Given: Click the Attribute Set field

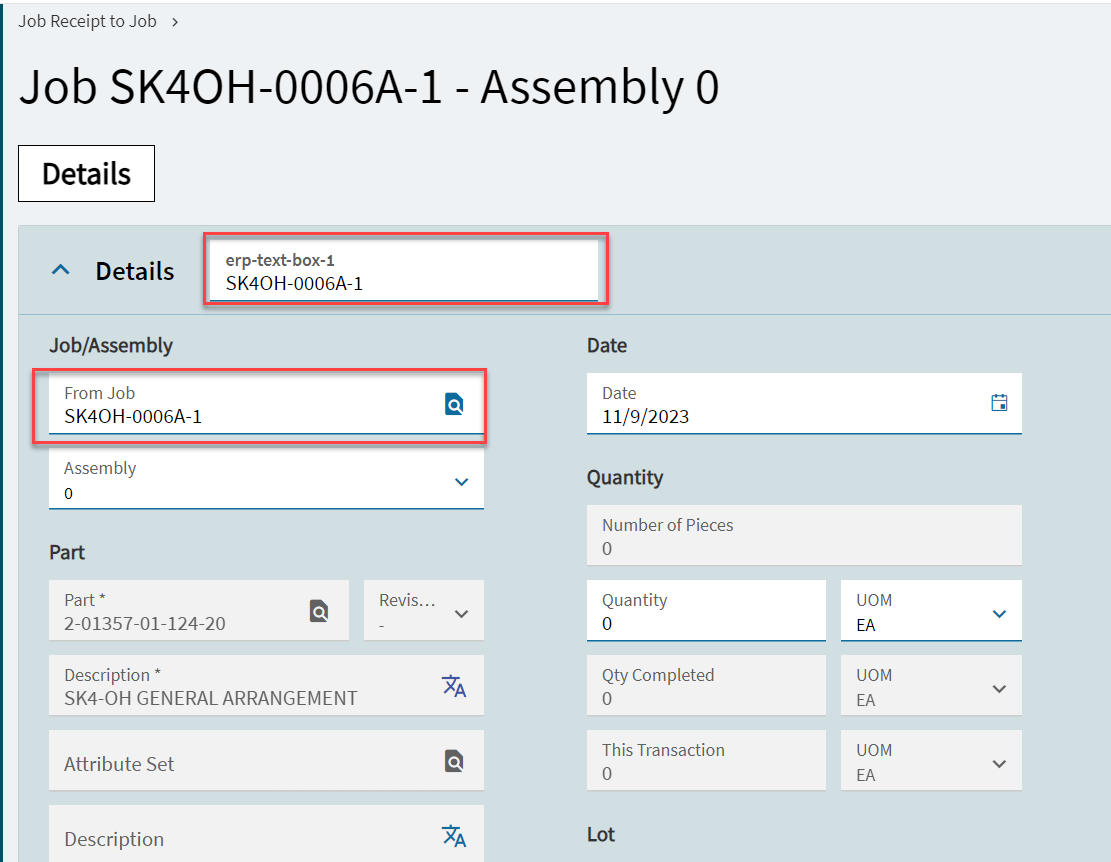Looking at the screenshot, I should 240,763.
